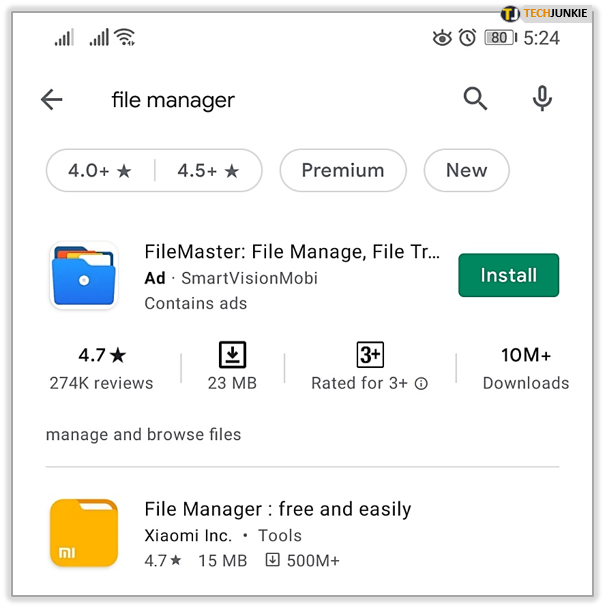The width and height of the screenshot is (605, 608).
Task: Open the Xiaomi yellow folder app icon
Action: 84,533
